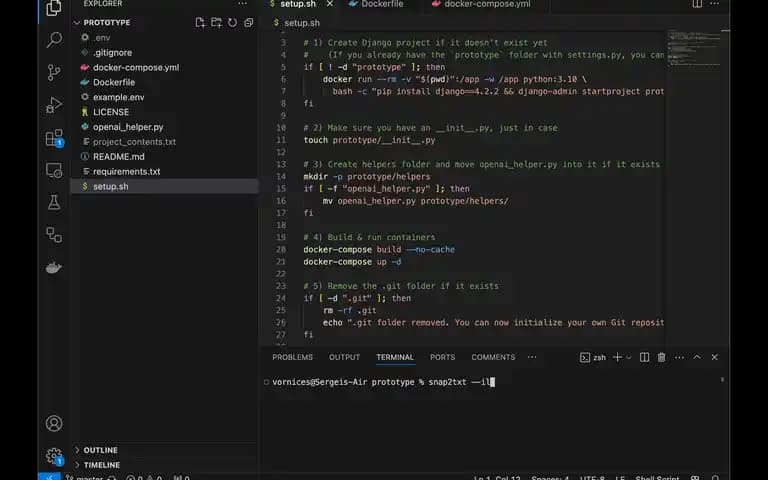Click line 'docker-compose up -d'
This screenshot has height=480, width=768.
352,262
